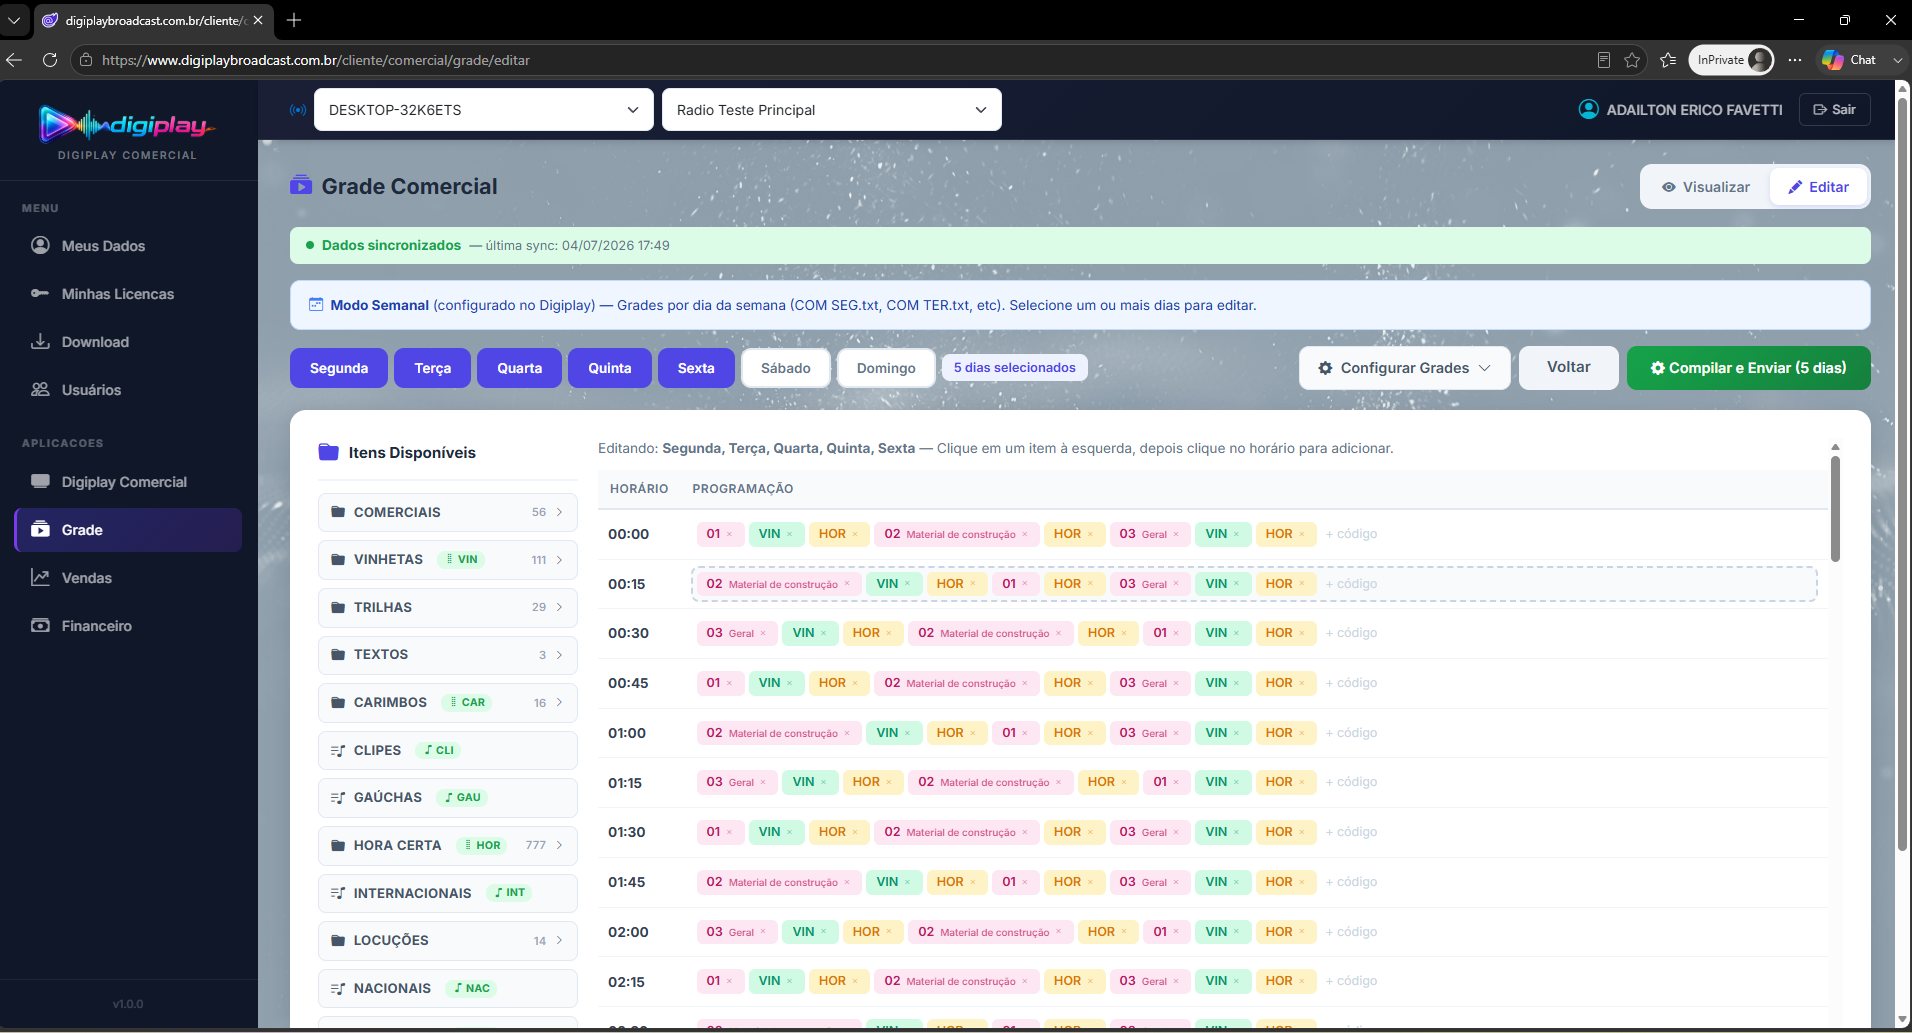
Task: Add page to favorites star icon
Action: pos(1632,60)
